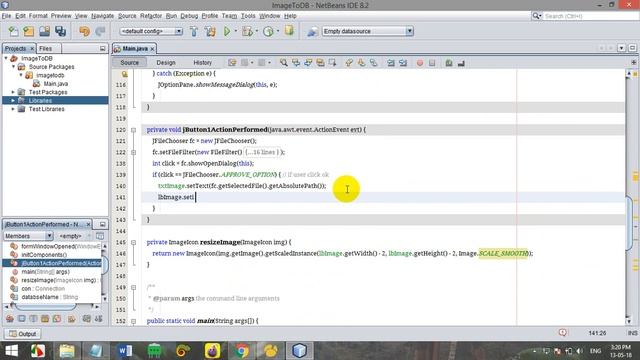640x360 pixels.
Task: Open the Members dropdown in Navigator
Action: click(49, 236)
